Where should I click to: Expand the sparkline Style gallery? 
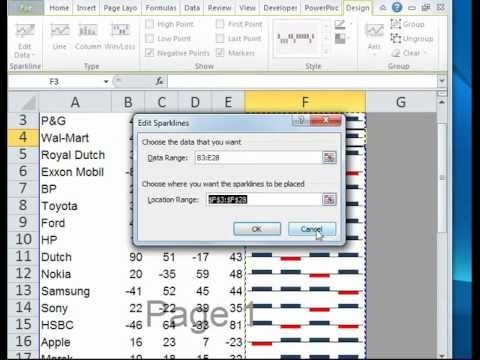(x=325, y=52)
